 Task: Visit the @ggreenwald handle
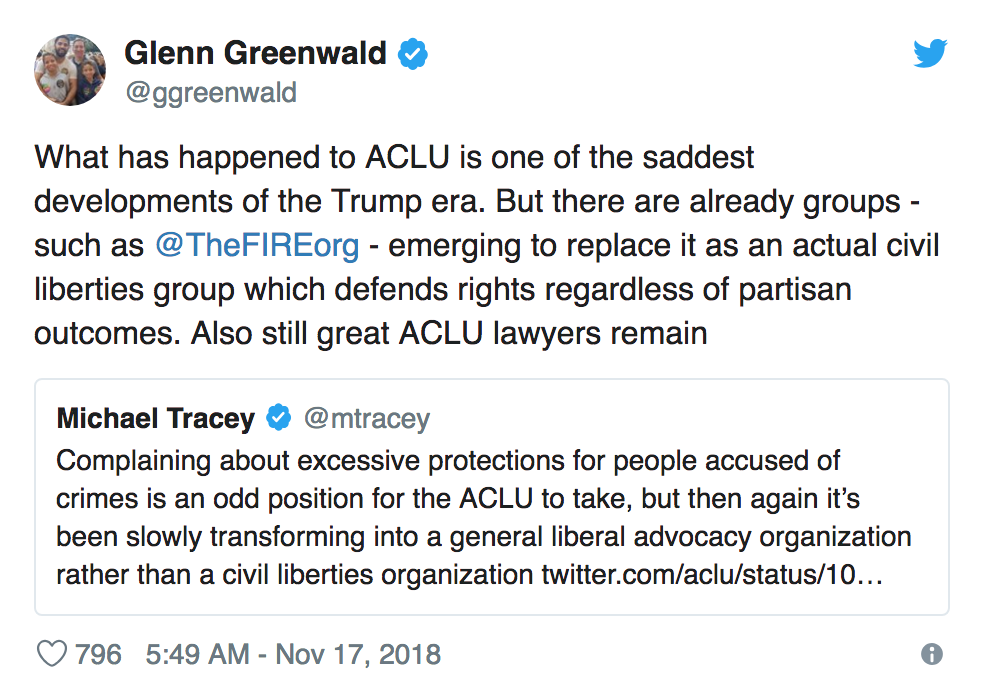pos(211,92)
